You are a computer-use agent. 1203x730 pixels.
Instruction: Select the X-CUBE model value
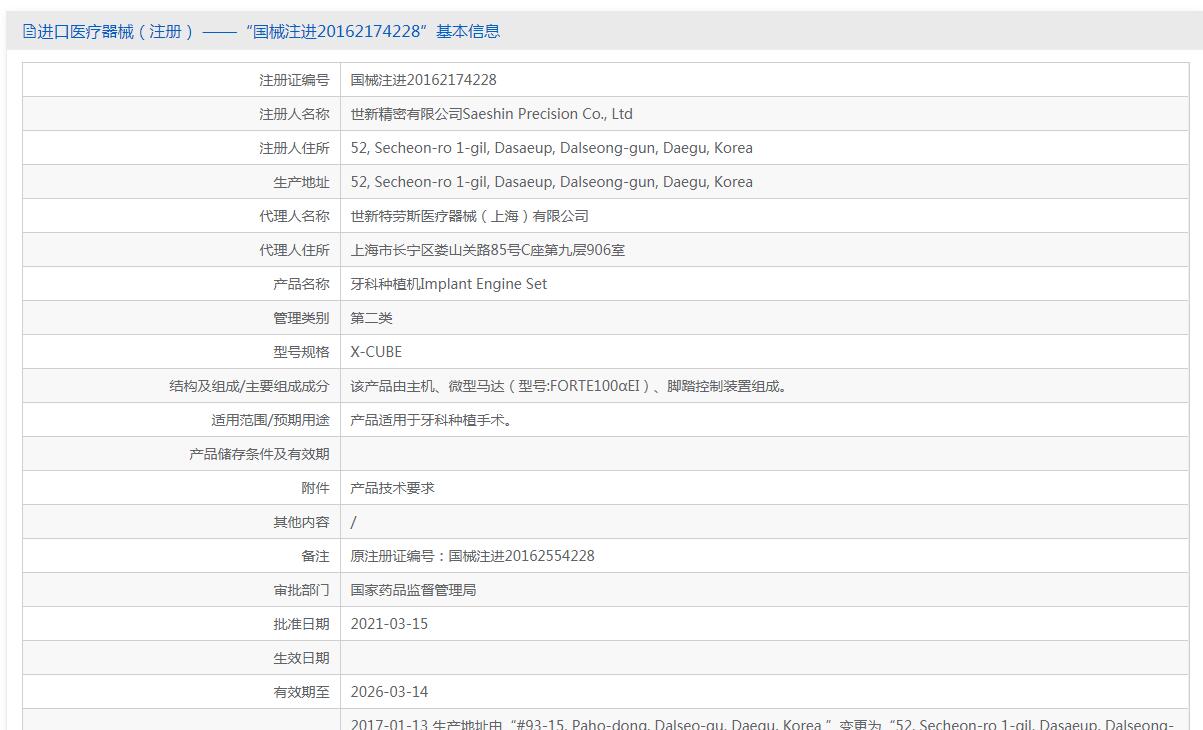376,352
